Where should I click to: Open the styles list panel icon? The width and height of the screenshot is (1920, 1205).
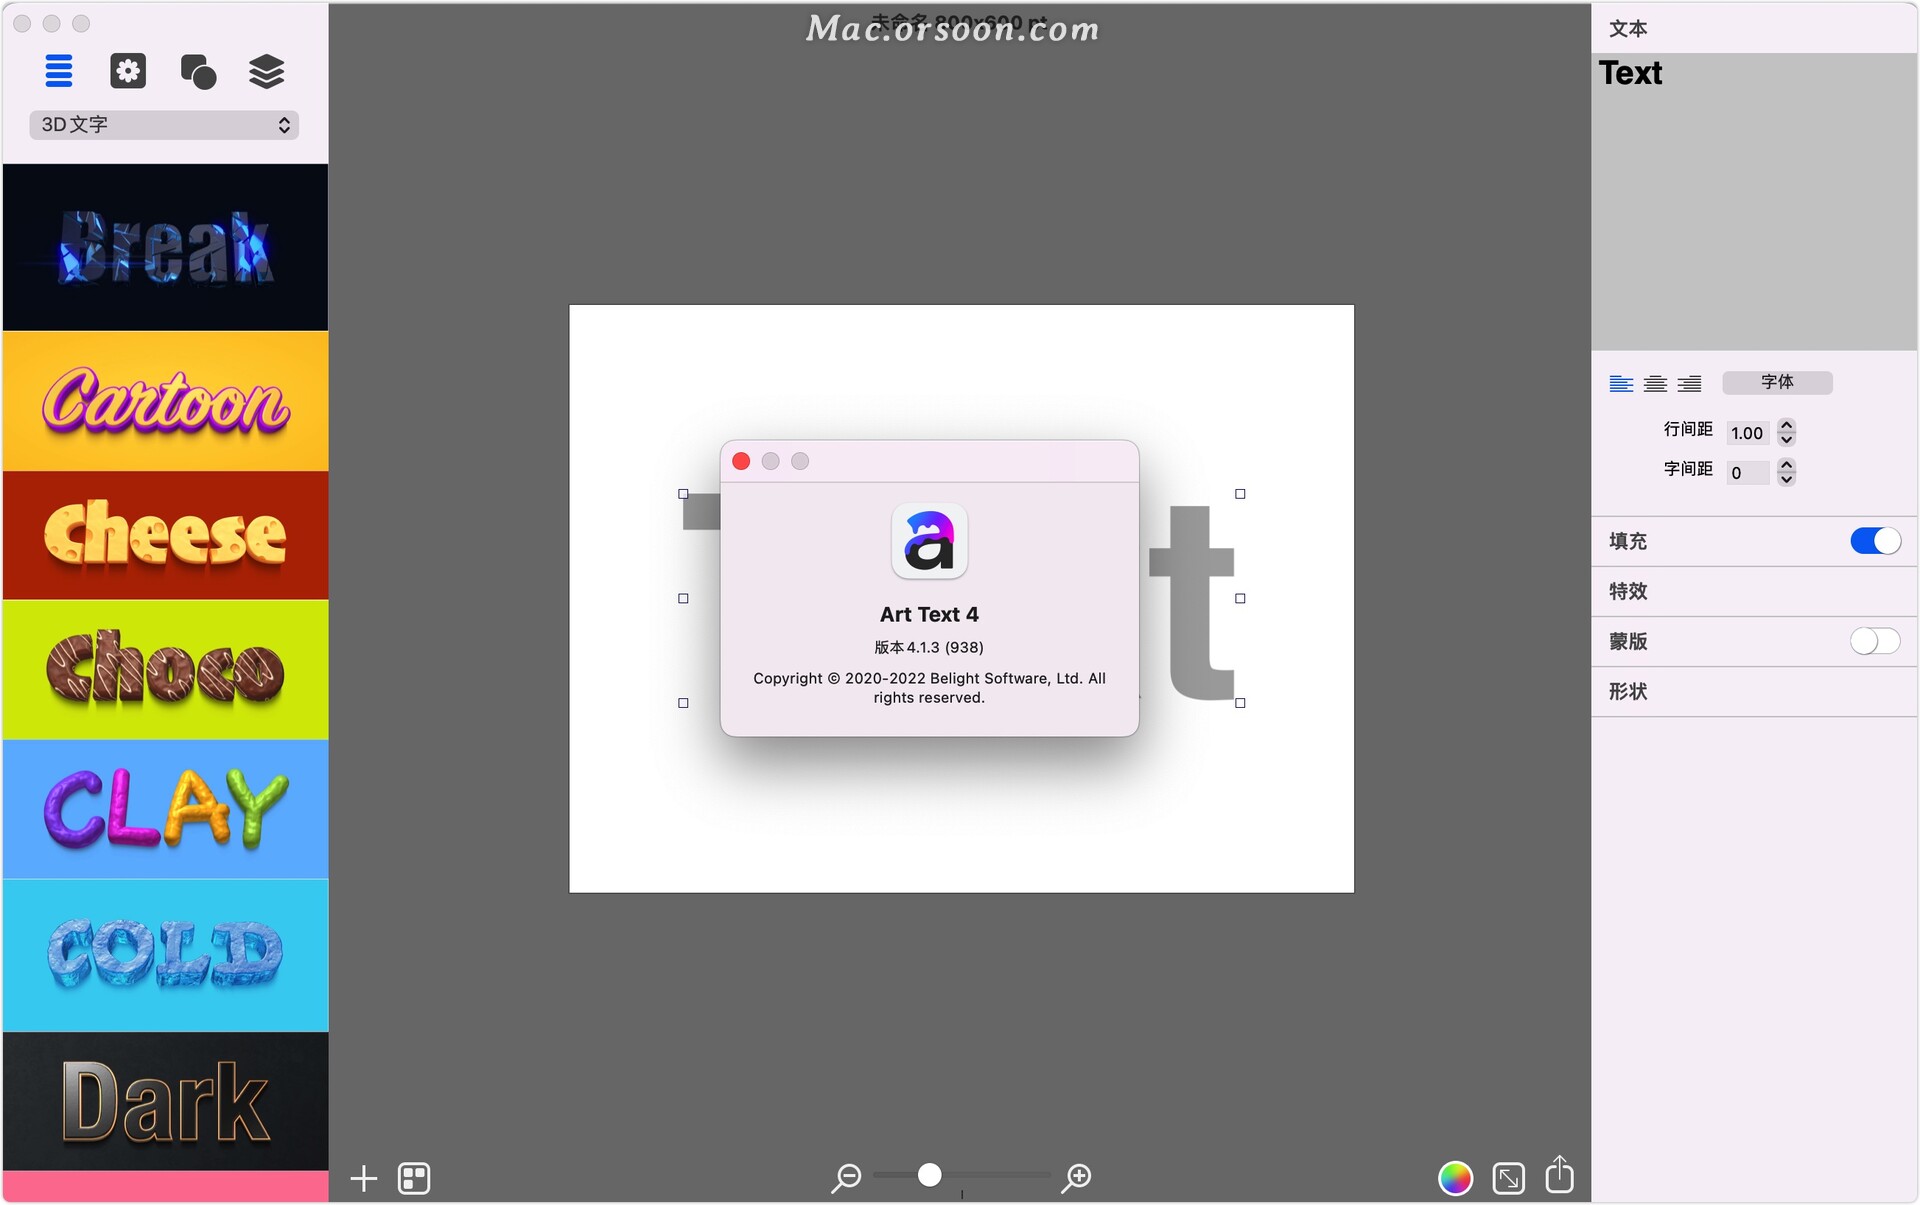click(59, 71)
